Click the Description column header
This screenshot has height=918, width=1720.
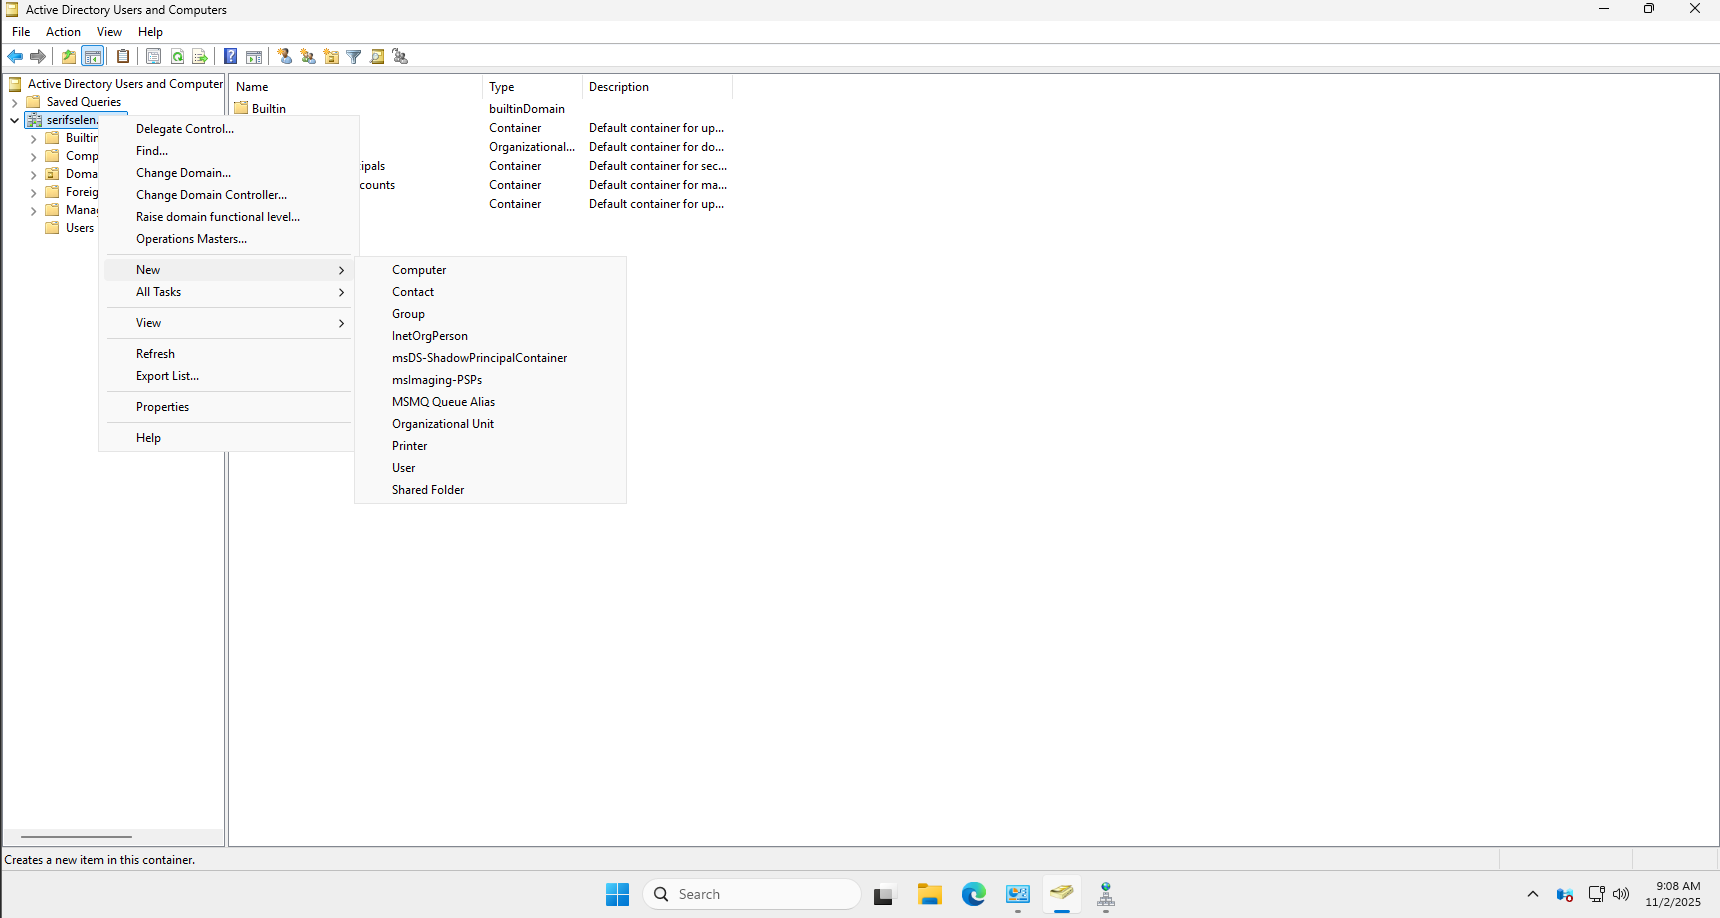click(x=619, y=87)
